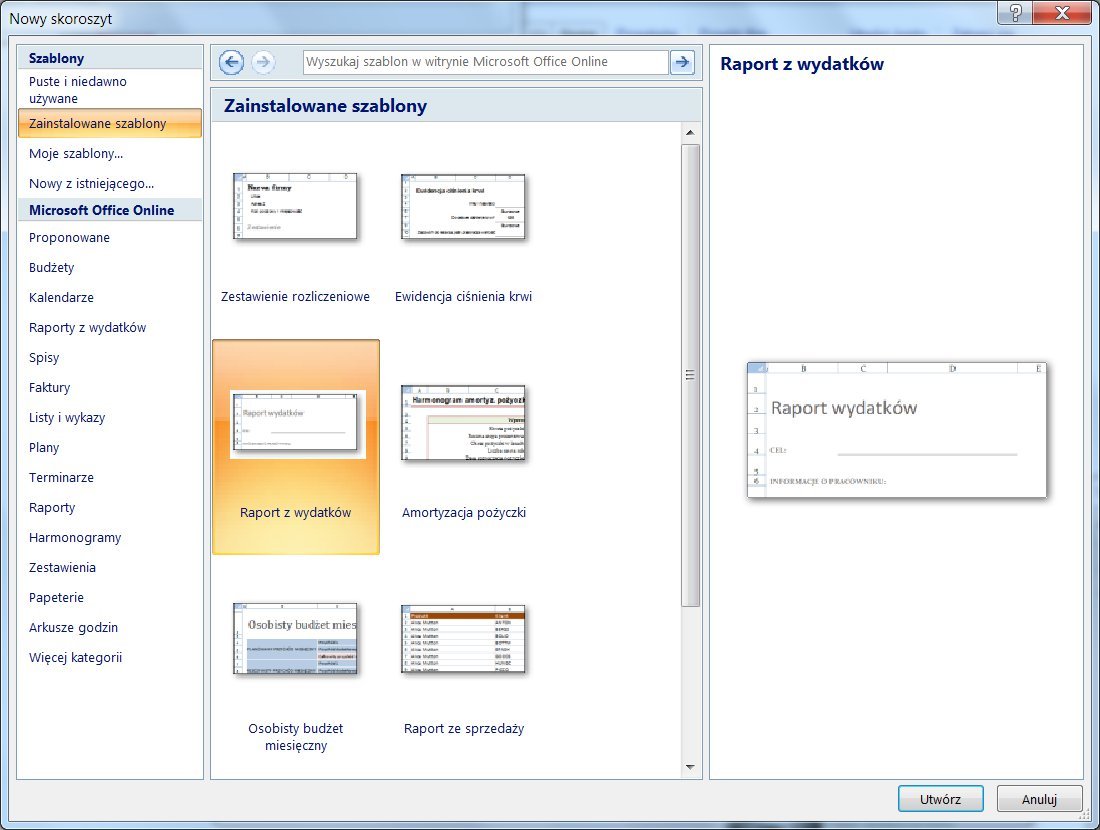Choose the Amortyzacja pożyczki template thumbnail

[x=463, y=423]
